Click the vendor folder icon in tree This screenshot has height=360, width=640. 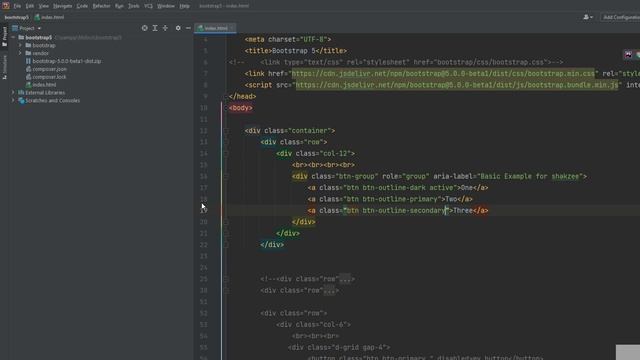click(28, 53)
